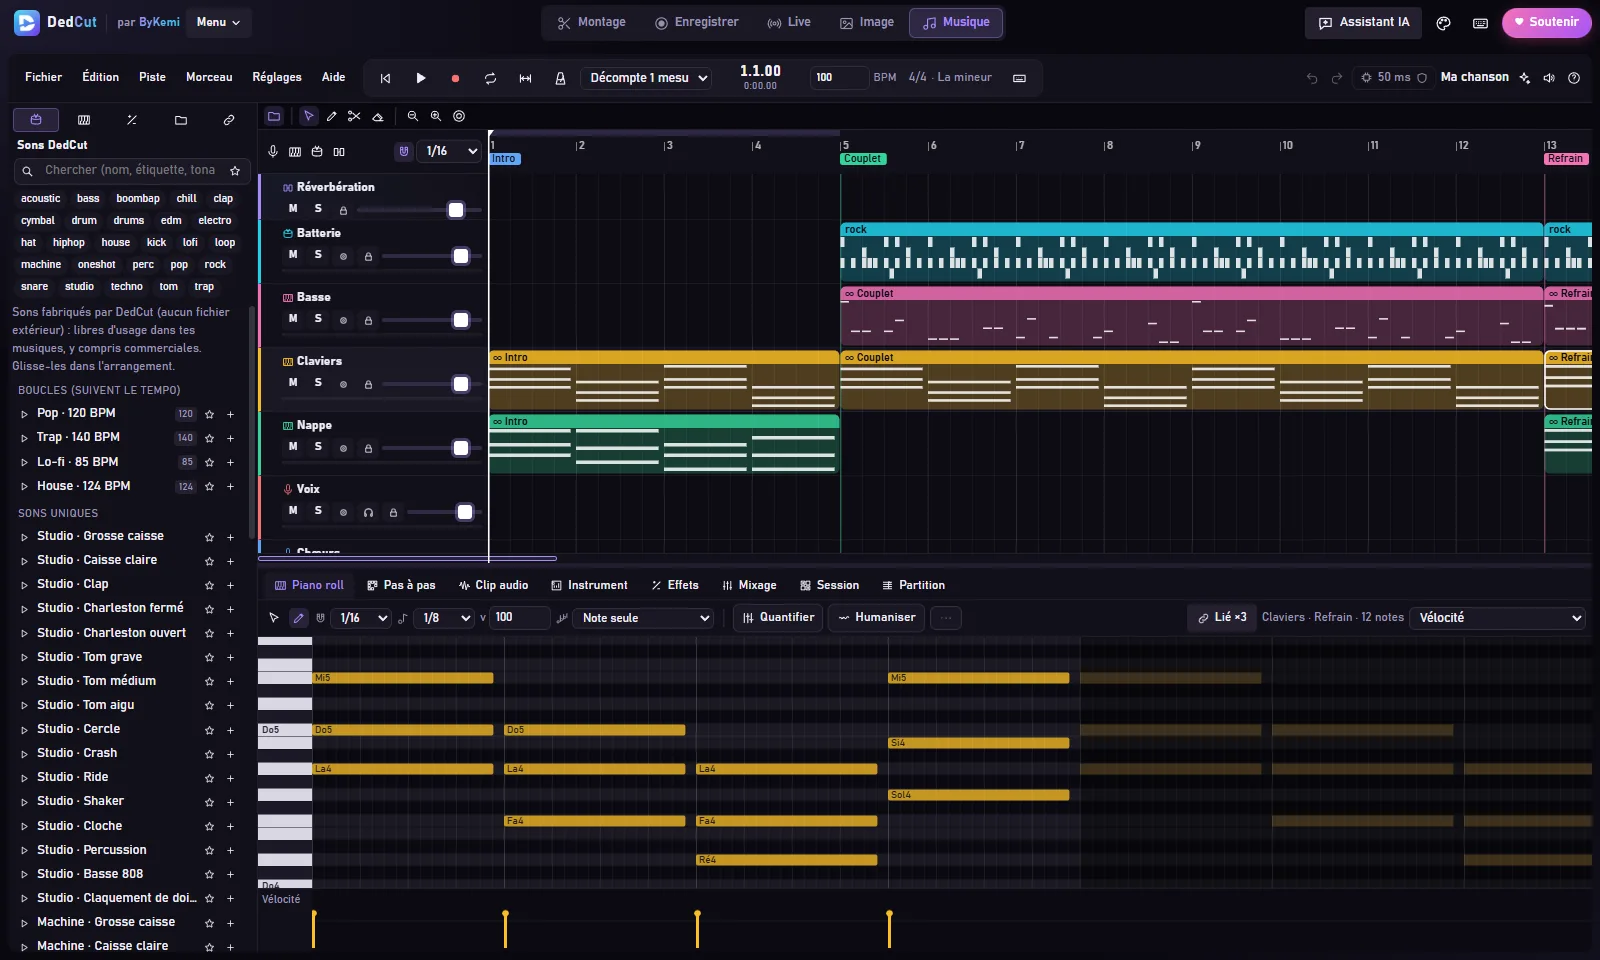Click the Humaniser button
This screenshot has width=1600, height=960.
(877, 618)
